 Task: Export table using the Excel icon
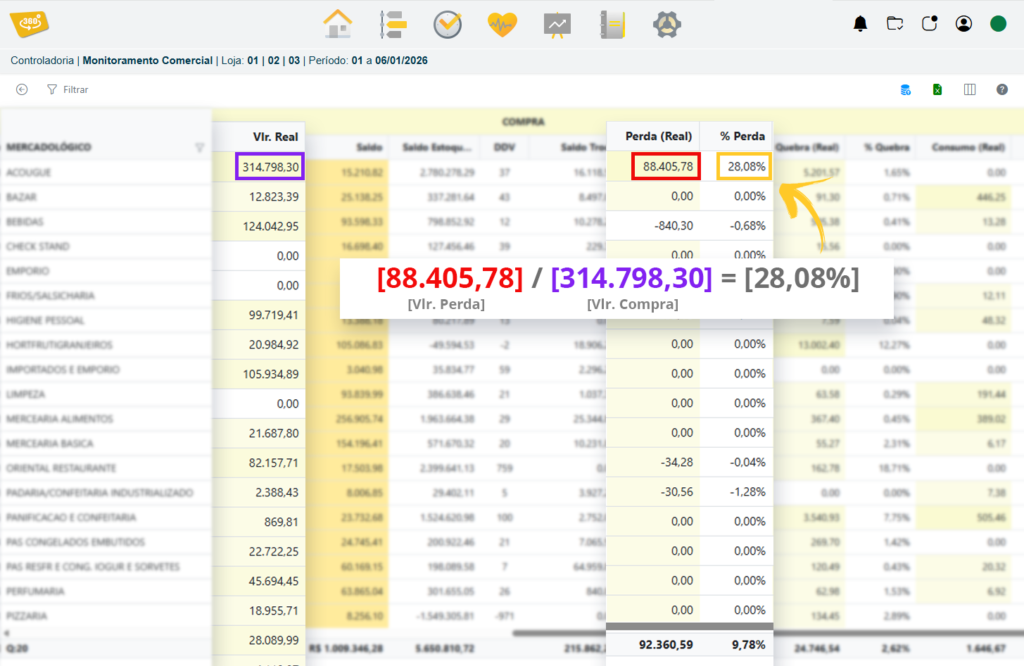click(x=938, y=90)
